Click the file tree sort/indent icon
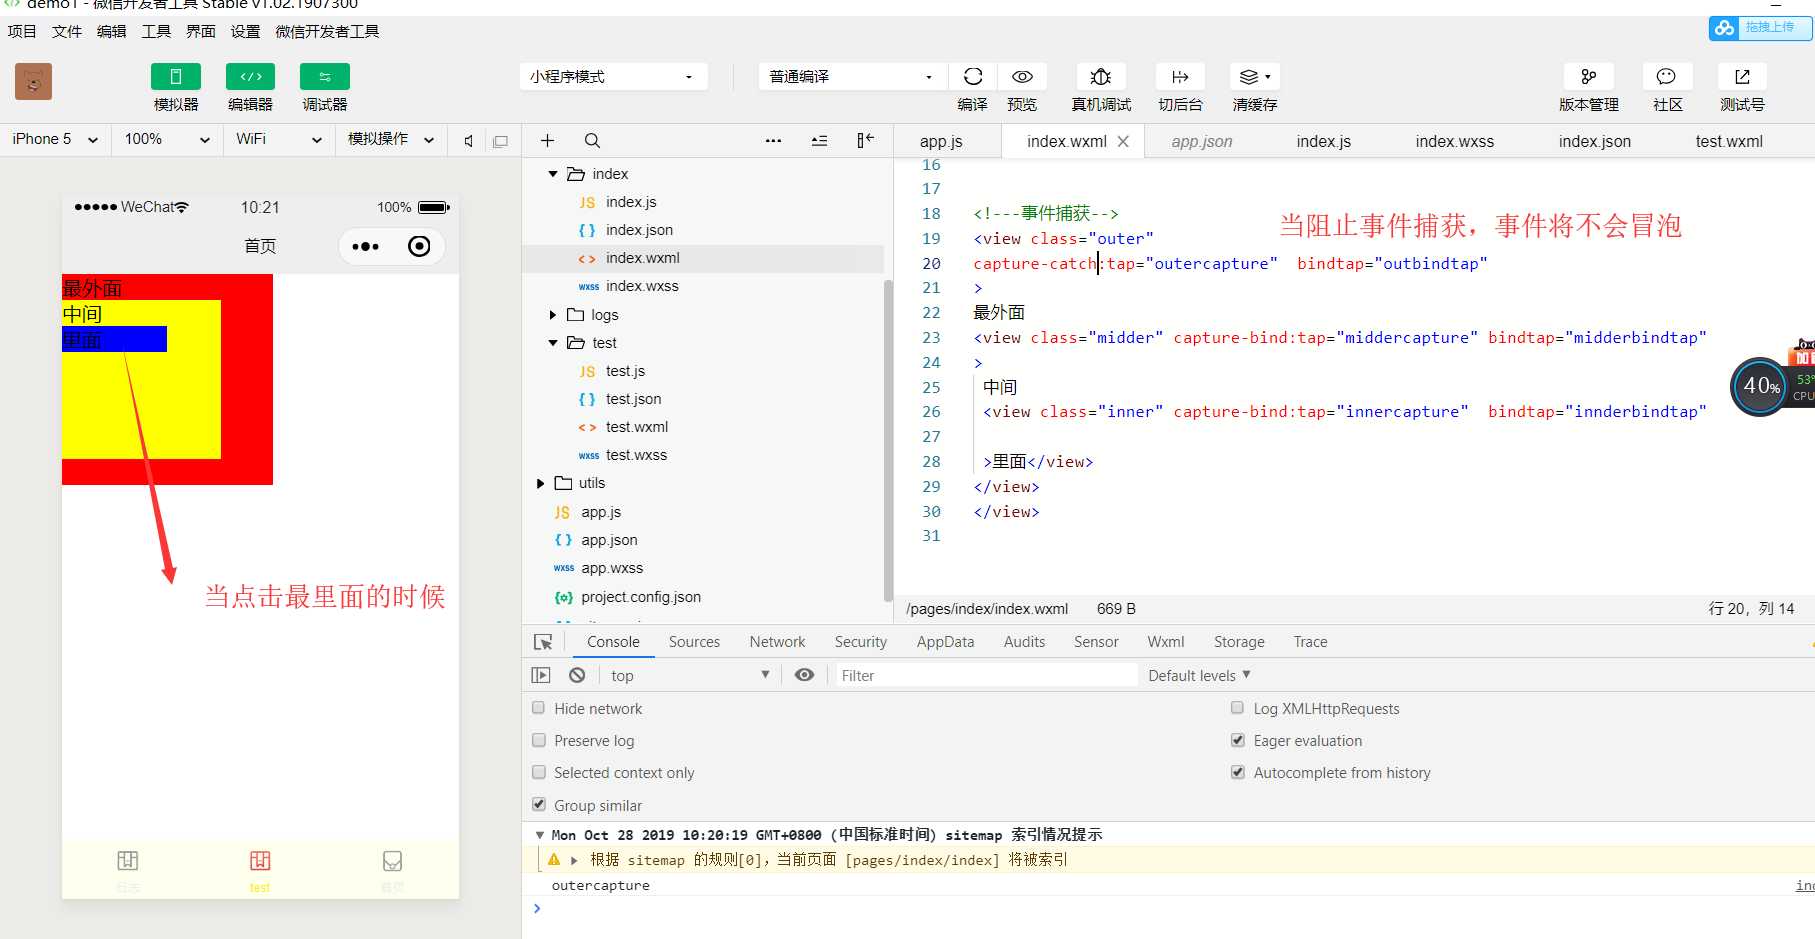Image resolution: width=1815 pixels, height=939 pixels. click(819, 141)
